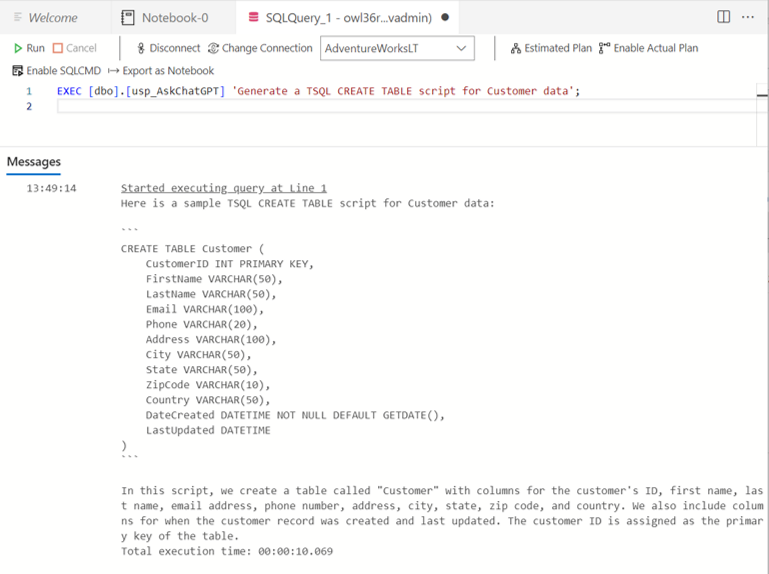Open the editor More Actions menu
Screen dimensions: 769x574
coord(748,17)
